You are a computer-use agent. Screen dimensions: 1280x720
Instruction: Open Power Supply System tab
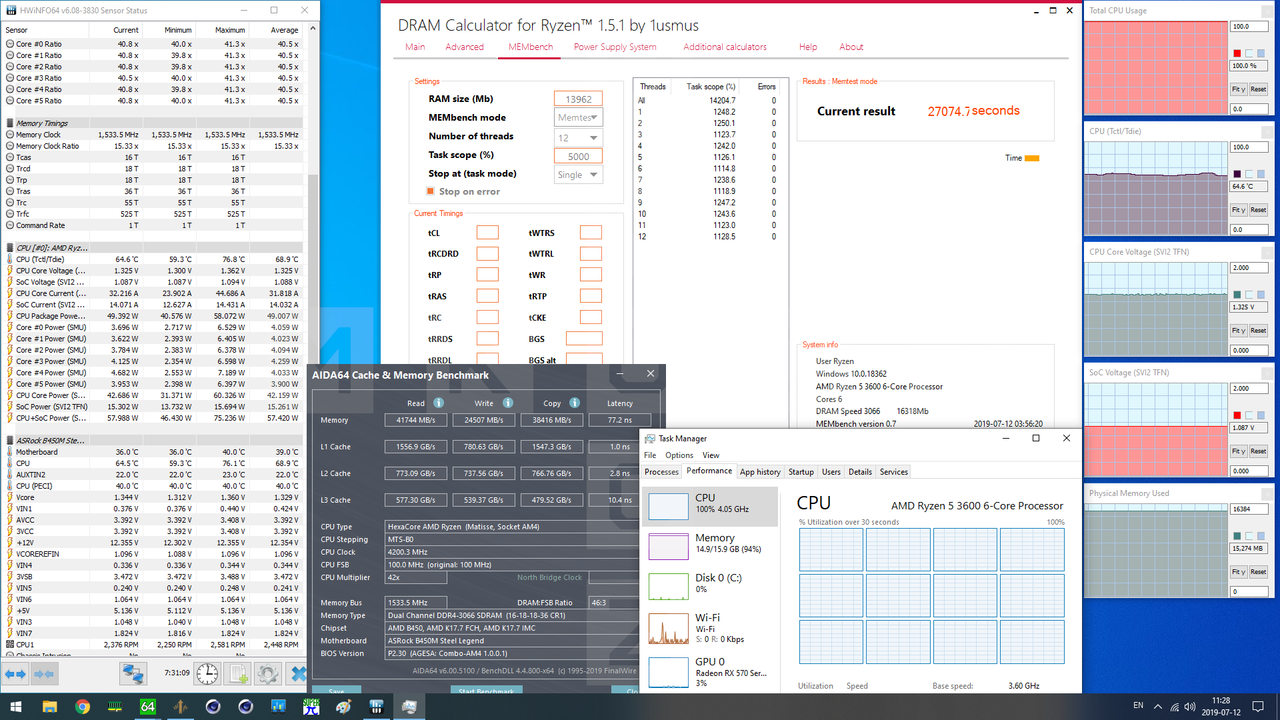point(615,47)
